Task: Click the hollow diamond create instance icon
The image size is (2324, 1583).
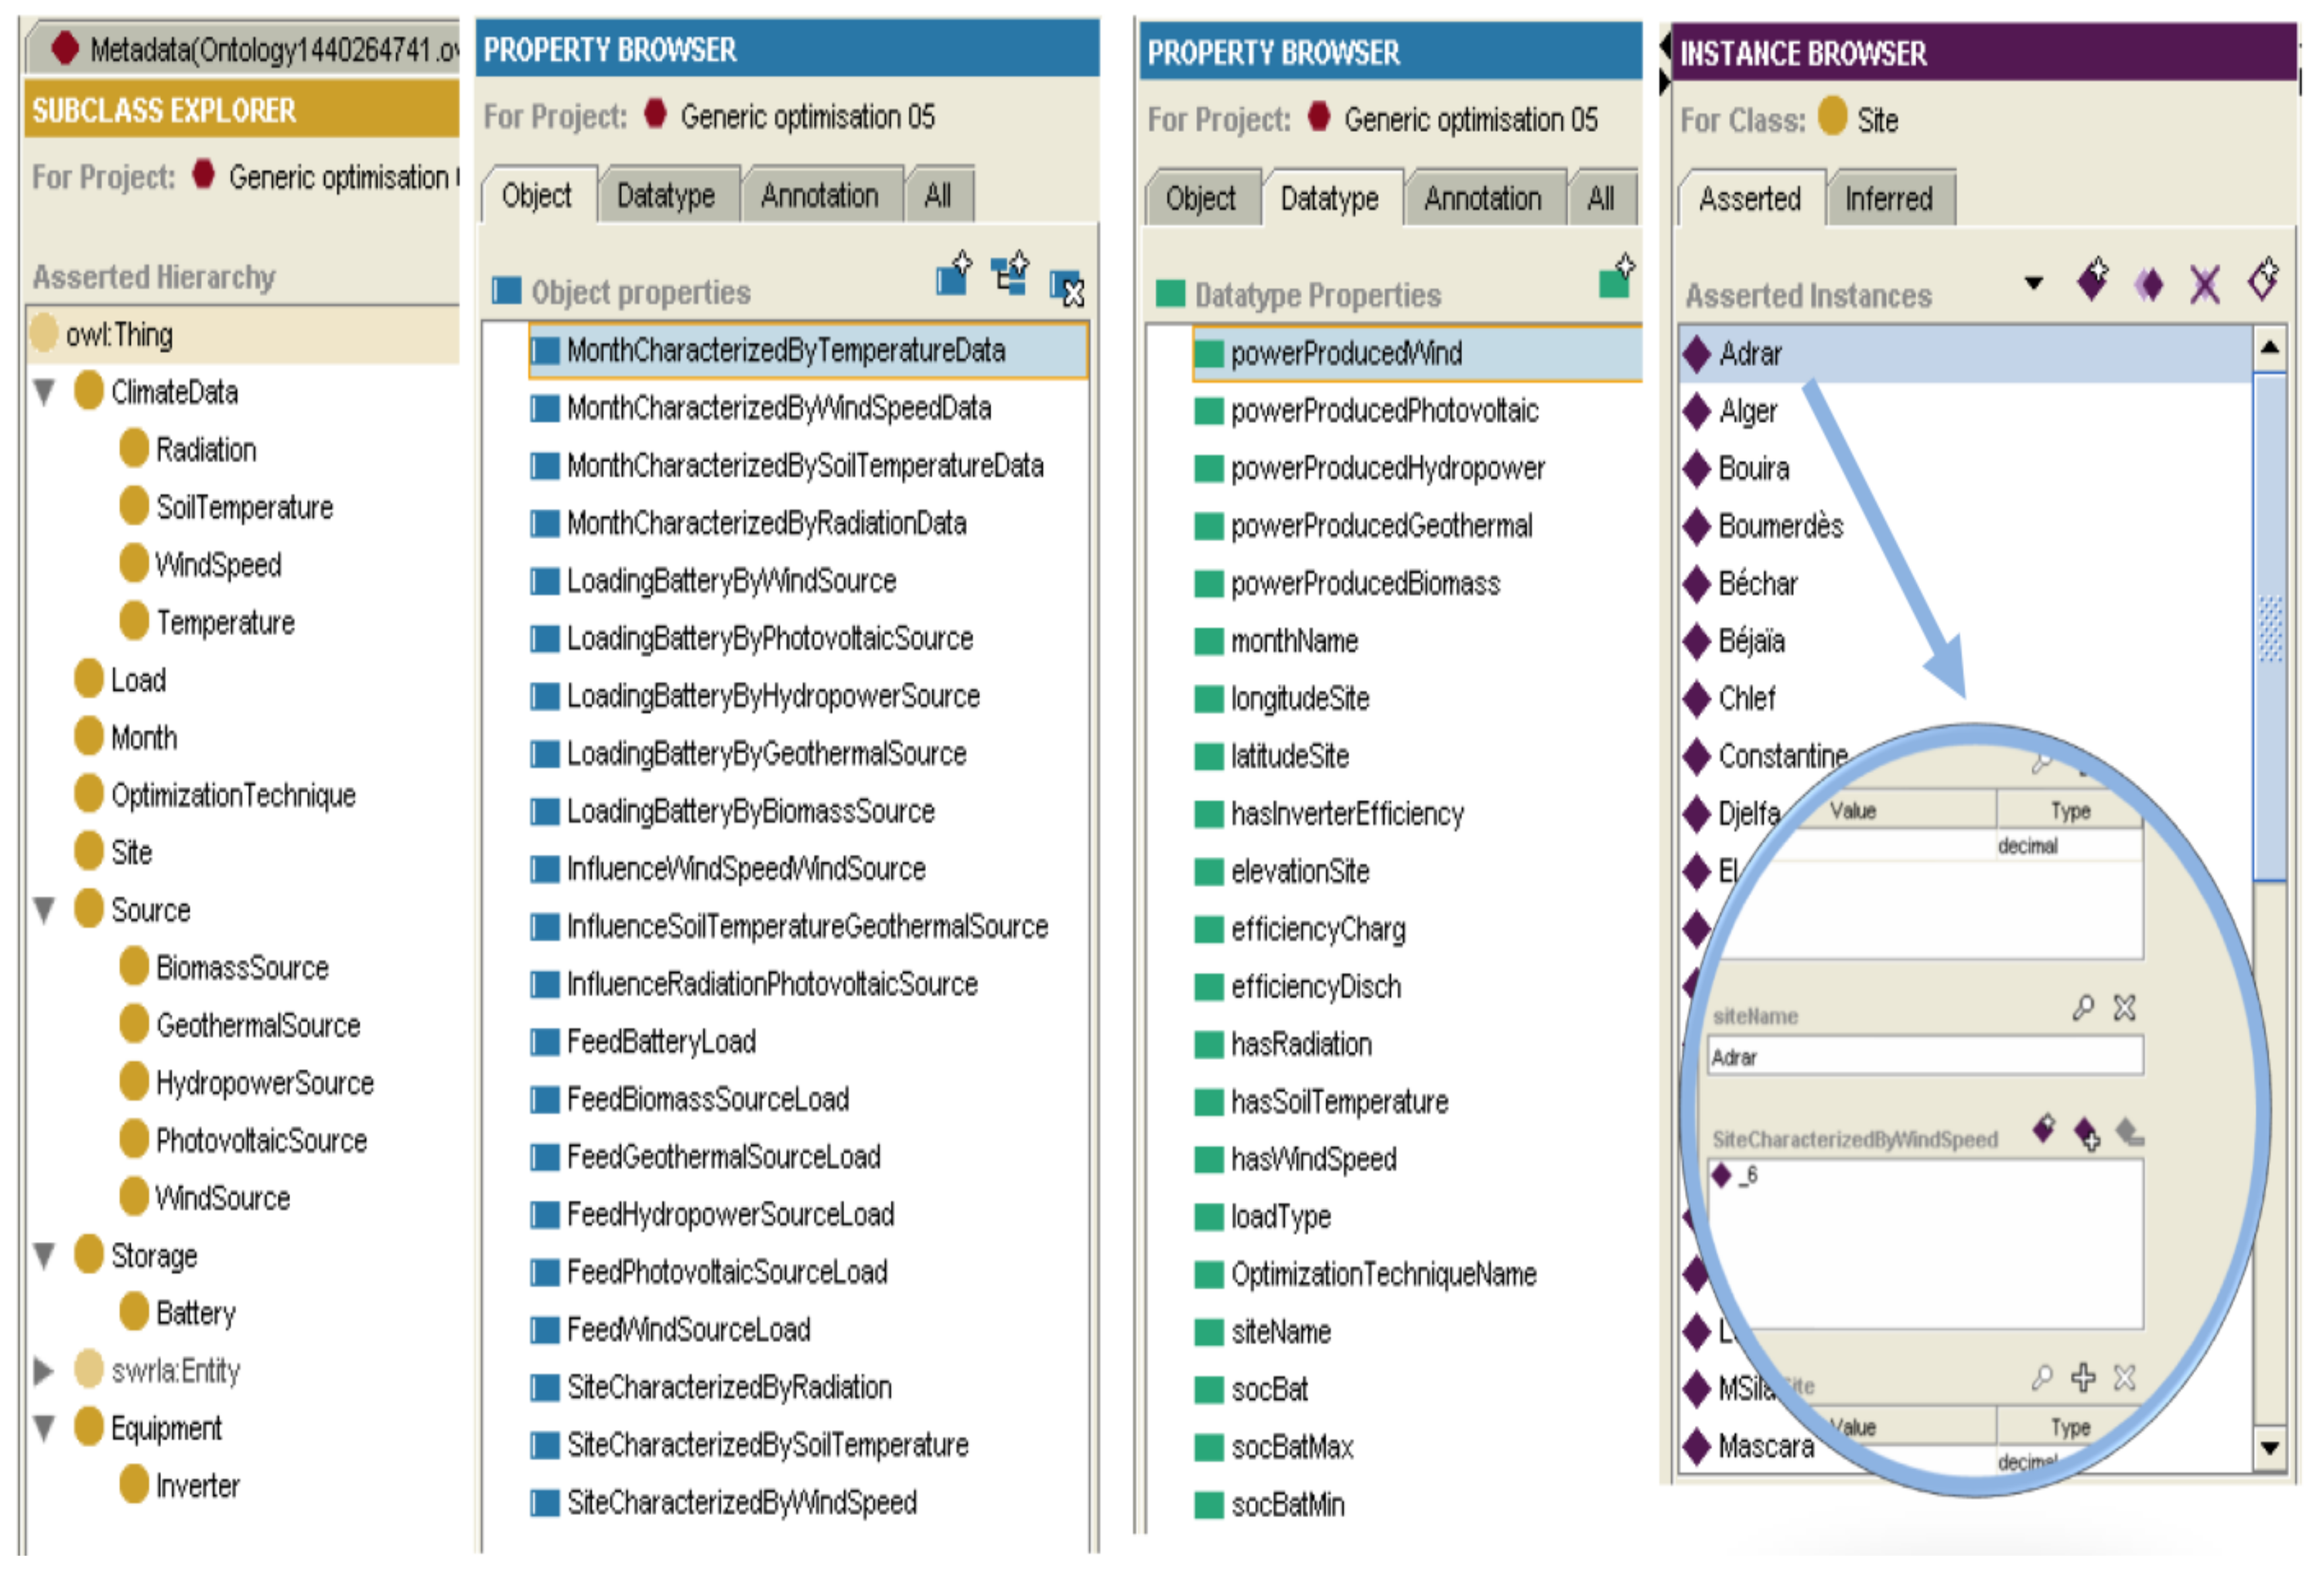Action: tap(2262, 280)
